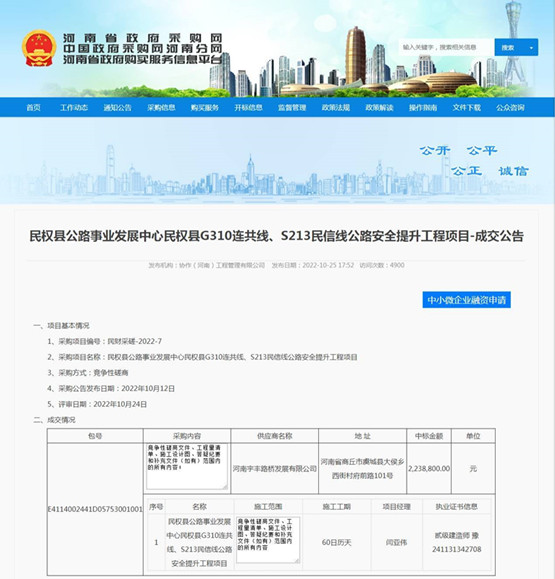Focus the keyword search input field

tap(446, 47)
